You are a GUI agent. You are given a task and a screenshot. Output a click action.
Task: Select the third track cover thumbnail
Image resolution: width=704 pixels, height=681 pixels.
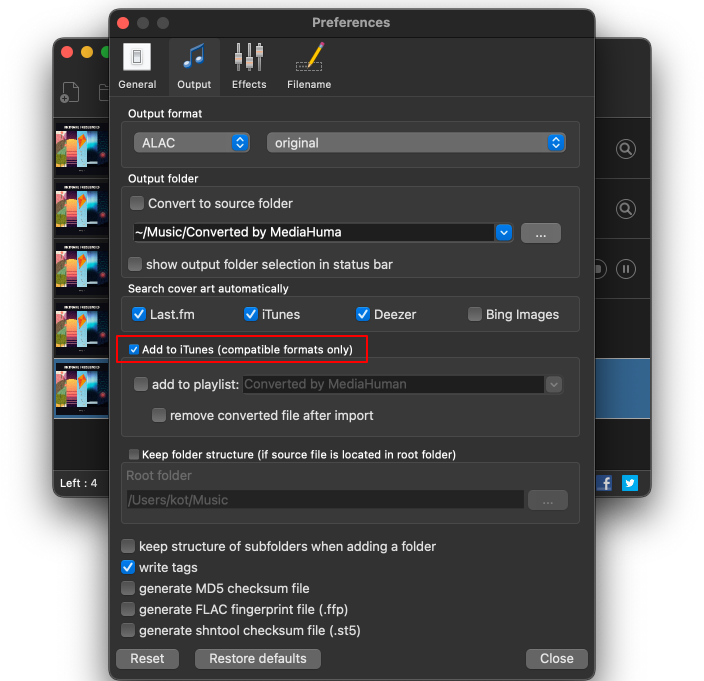tap(82, 268)
